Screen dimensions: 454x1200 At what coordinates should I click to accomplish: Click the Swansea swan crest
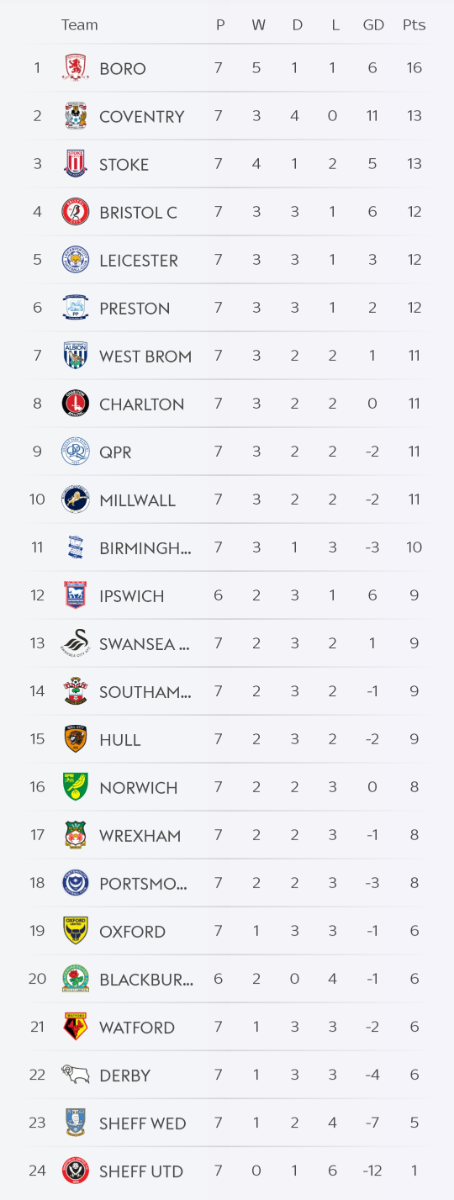76,643
